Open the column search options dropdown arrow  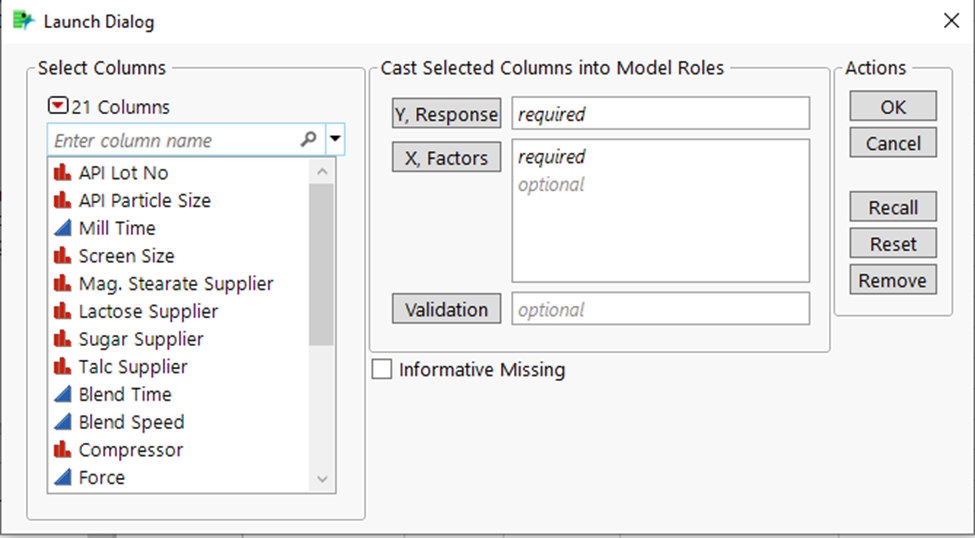[335, 140]
